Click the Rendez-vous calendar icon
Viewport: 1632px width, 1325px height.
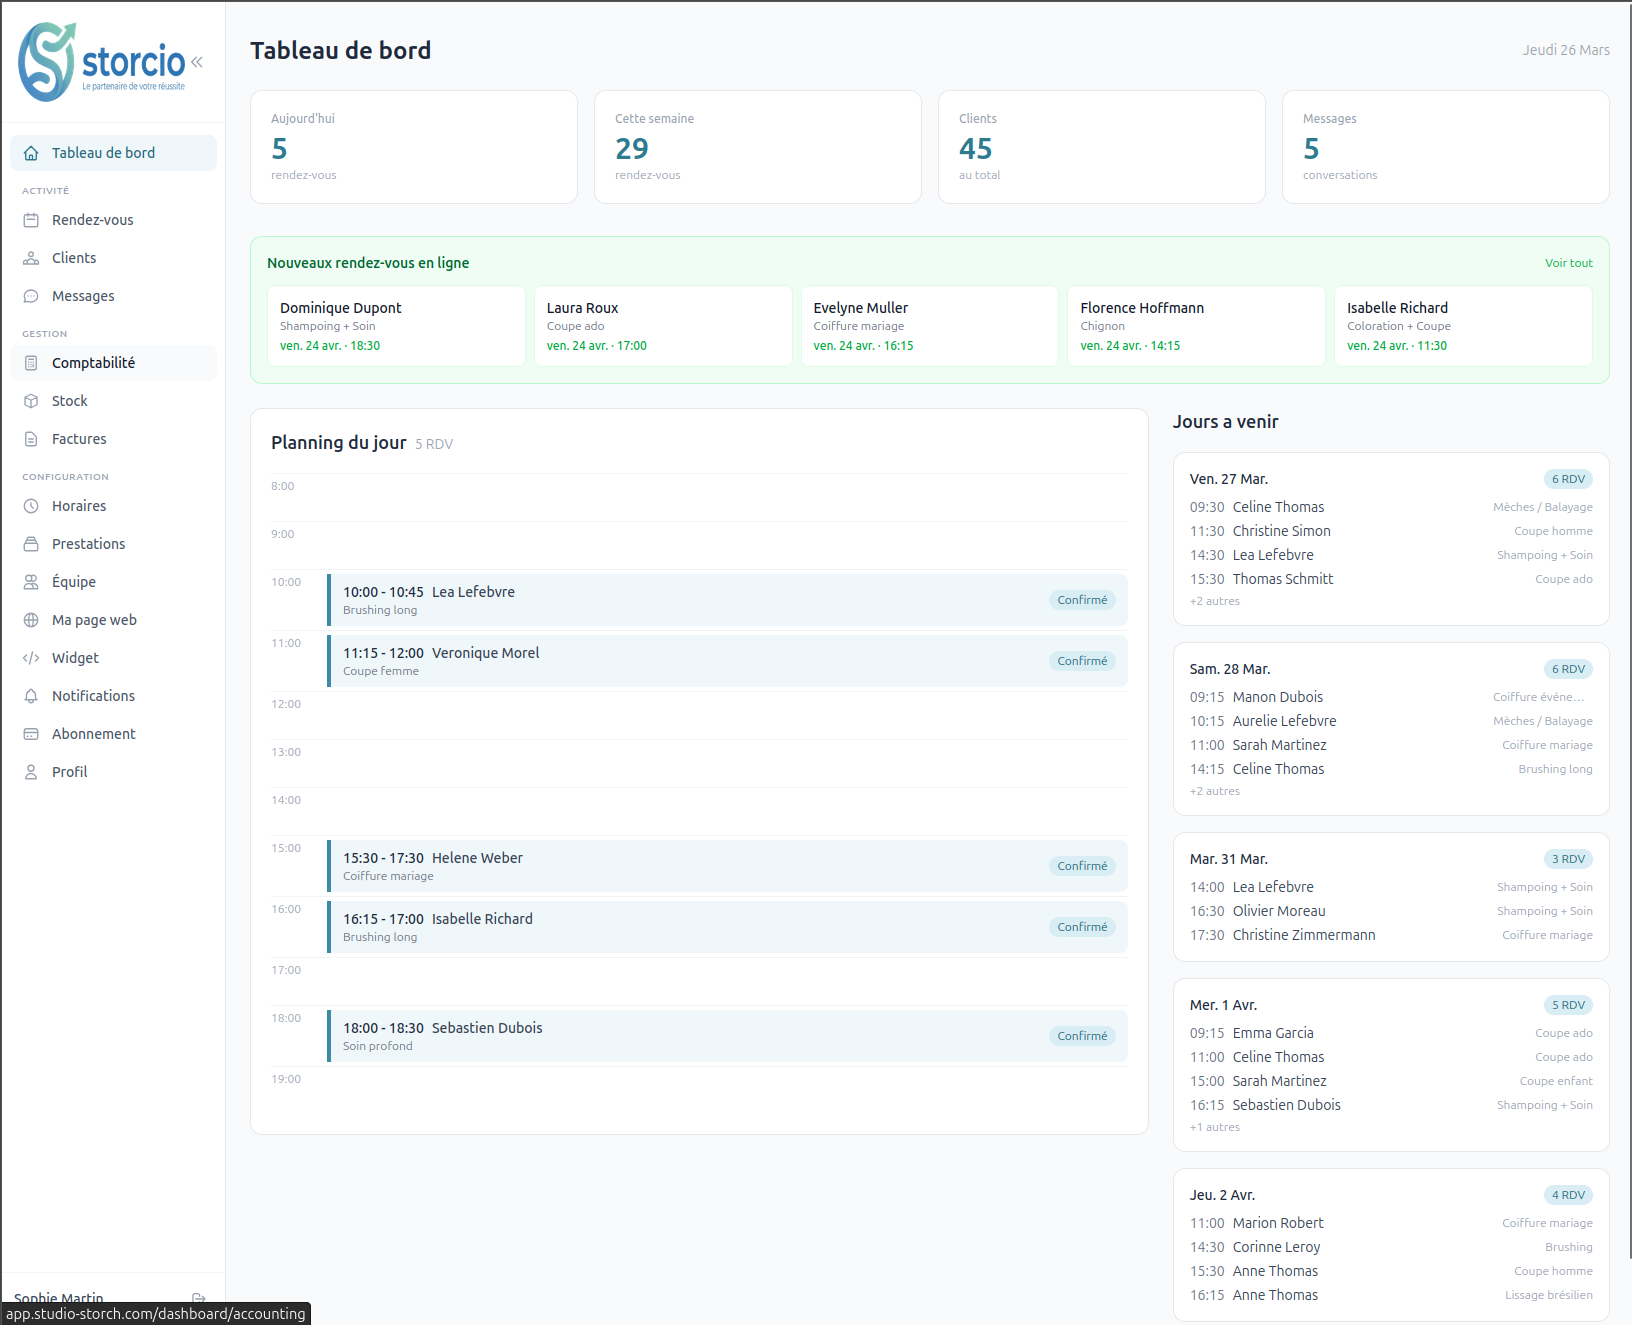click(31, 220)
